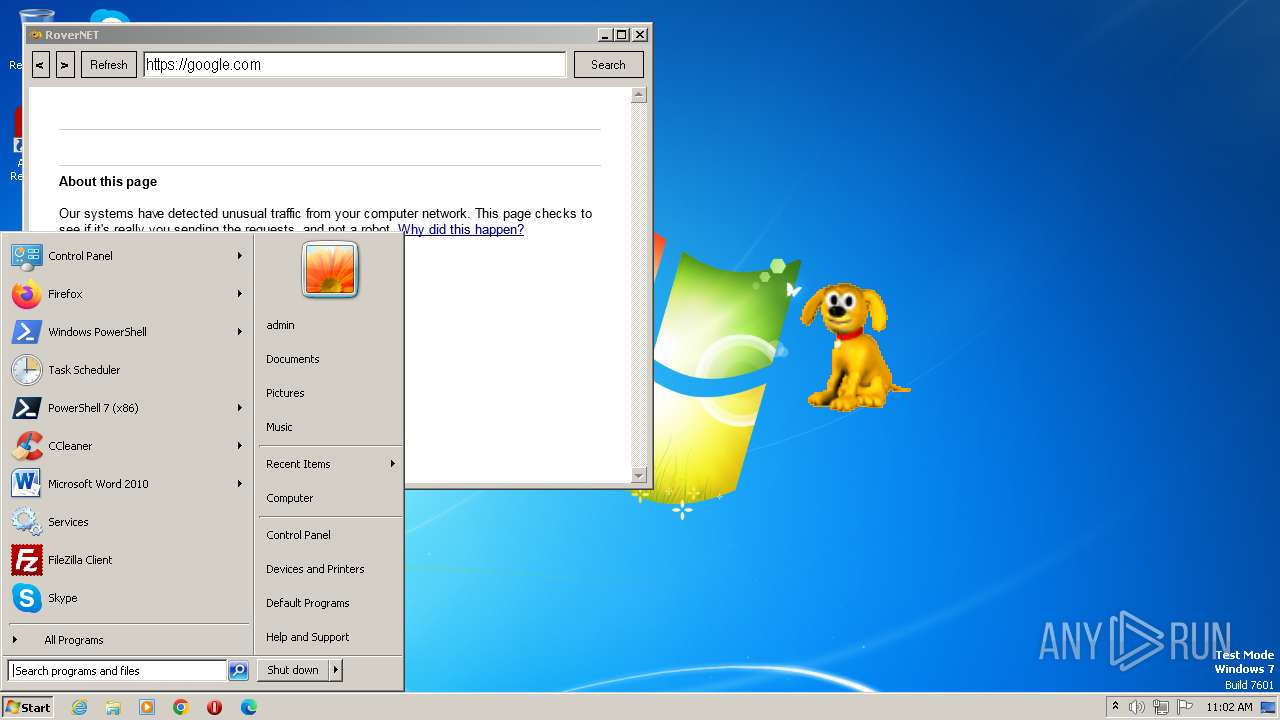Click the search magnifier icon in Start menu
The height and width of the screenshot is (720, 1280).
point(238,671)
